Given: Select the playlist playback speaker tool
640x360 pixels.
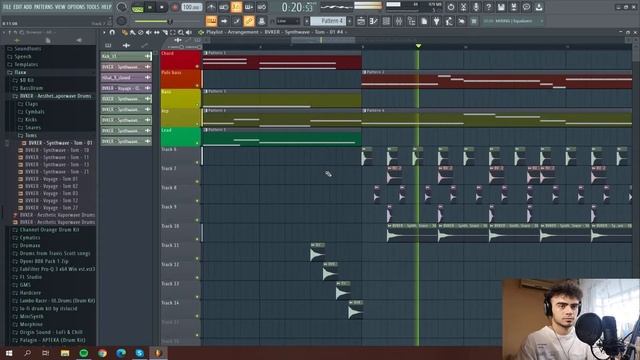Looking at the screenshot, I should coord(189,32).
